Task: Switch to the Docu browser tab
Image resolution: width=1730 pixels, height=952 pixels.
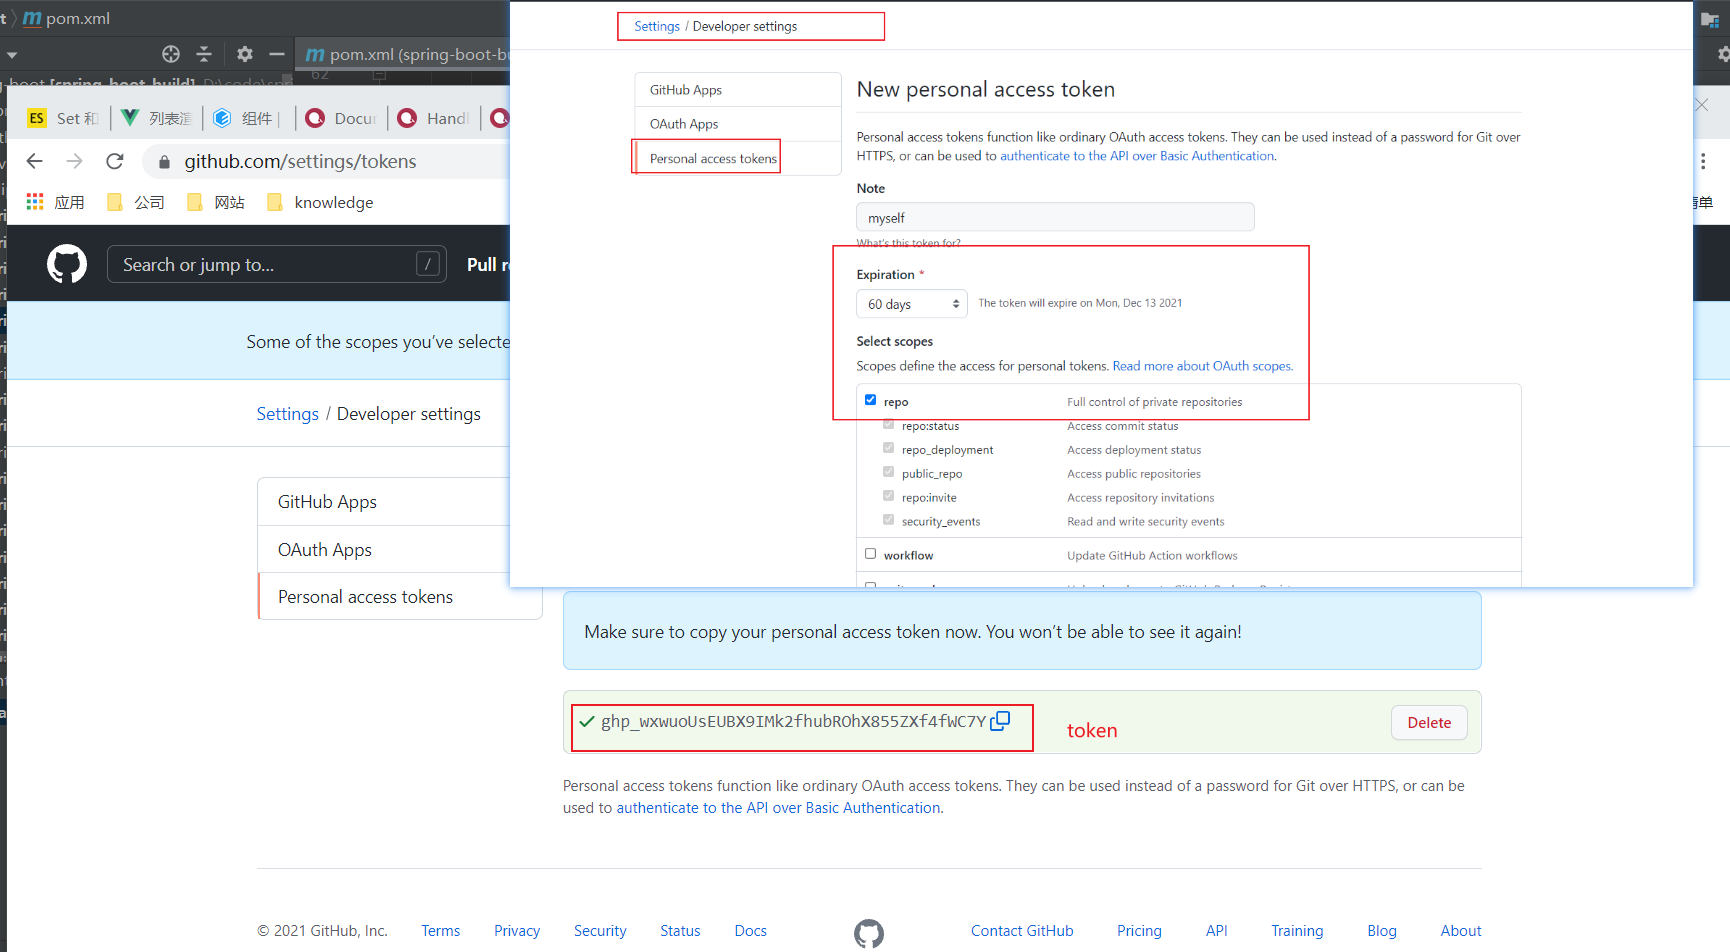Action: pos(341,118)
